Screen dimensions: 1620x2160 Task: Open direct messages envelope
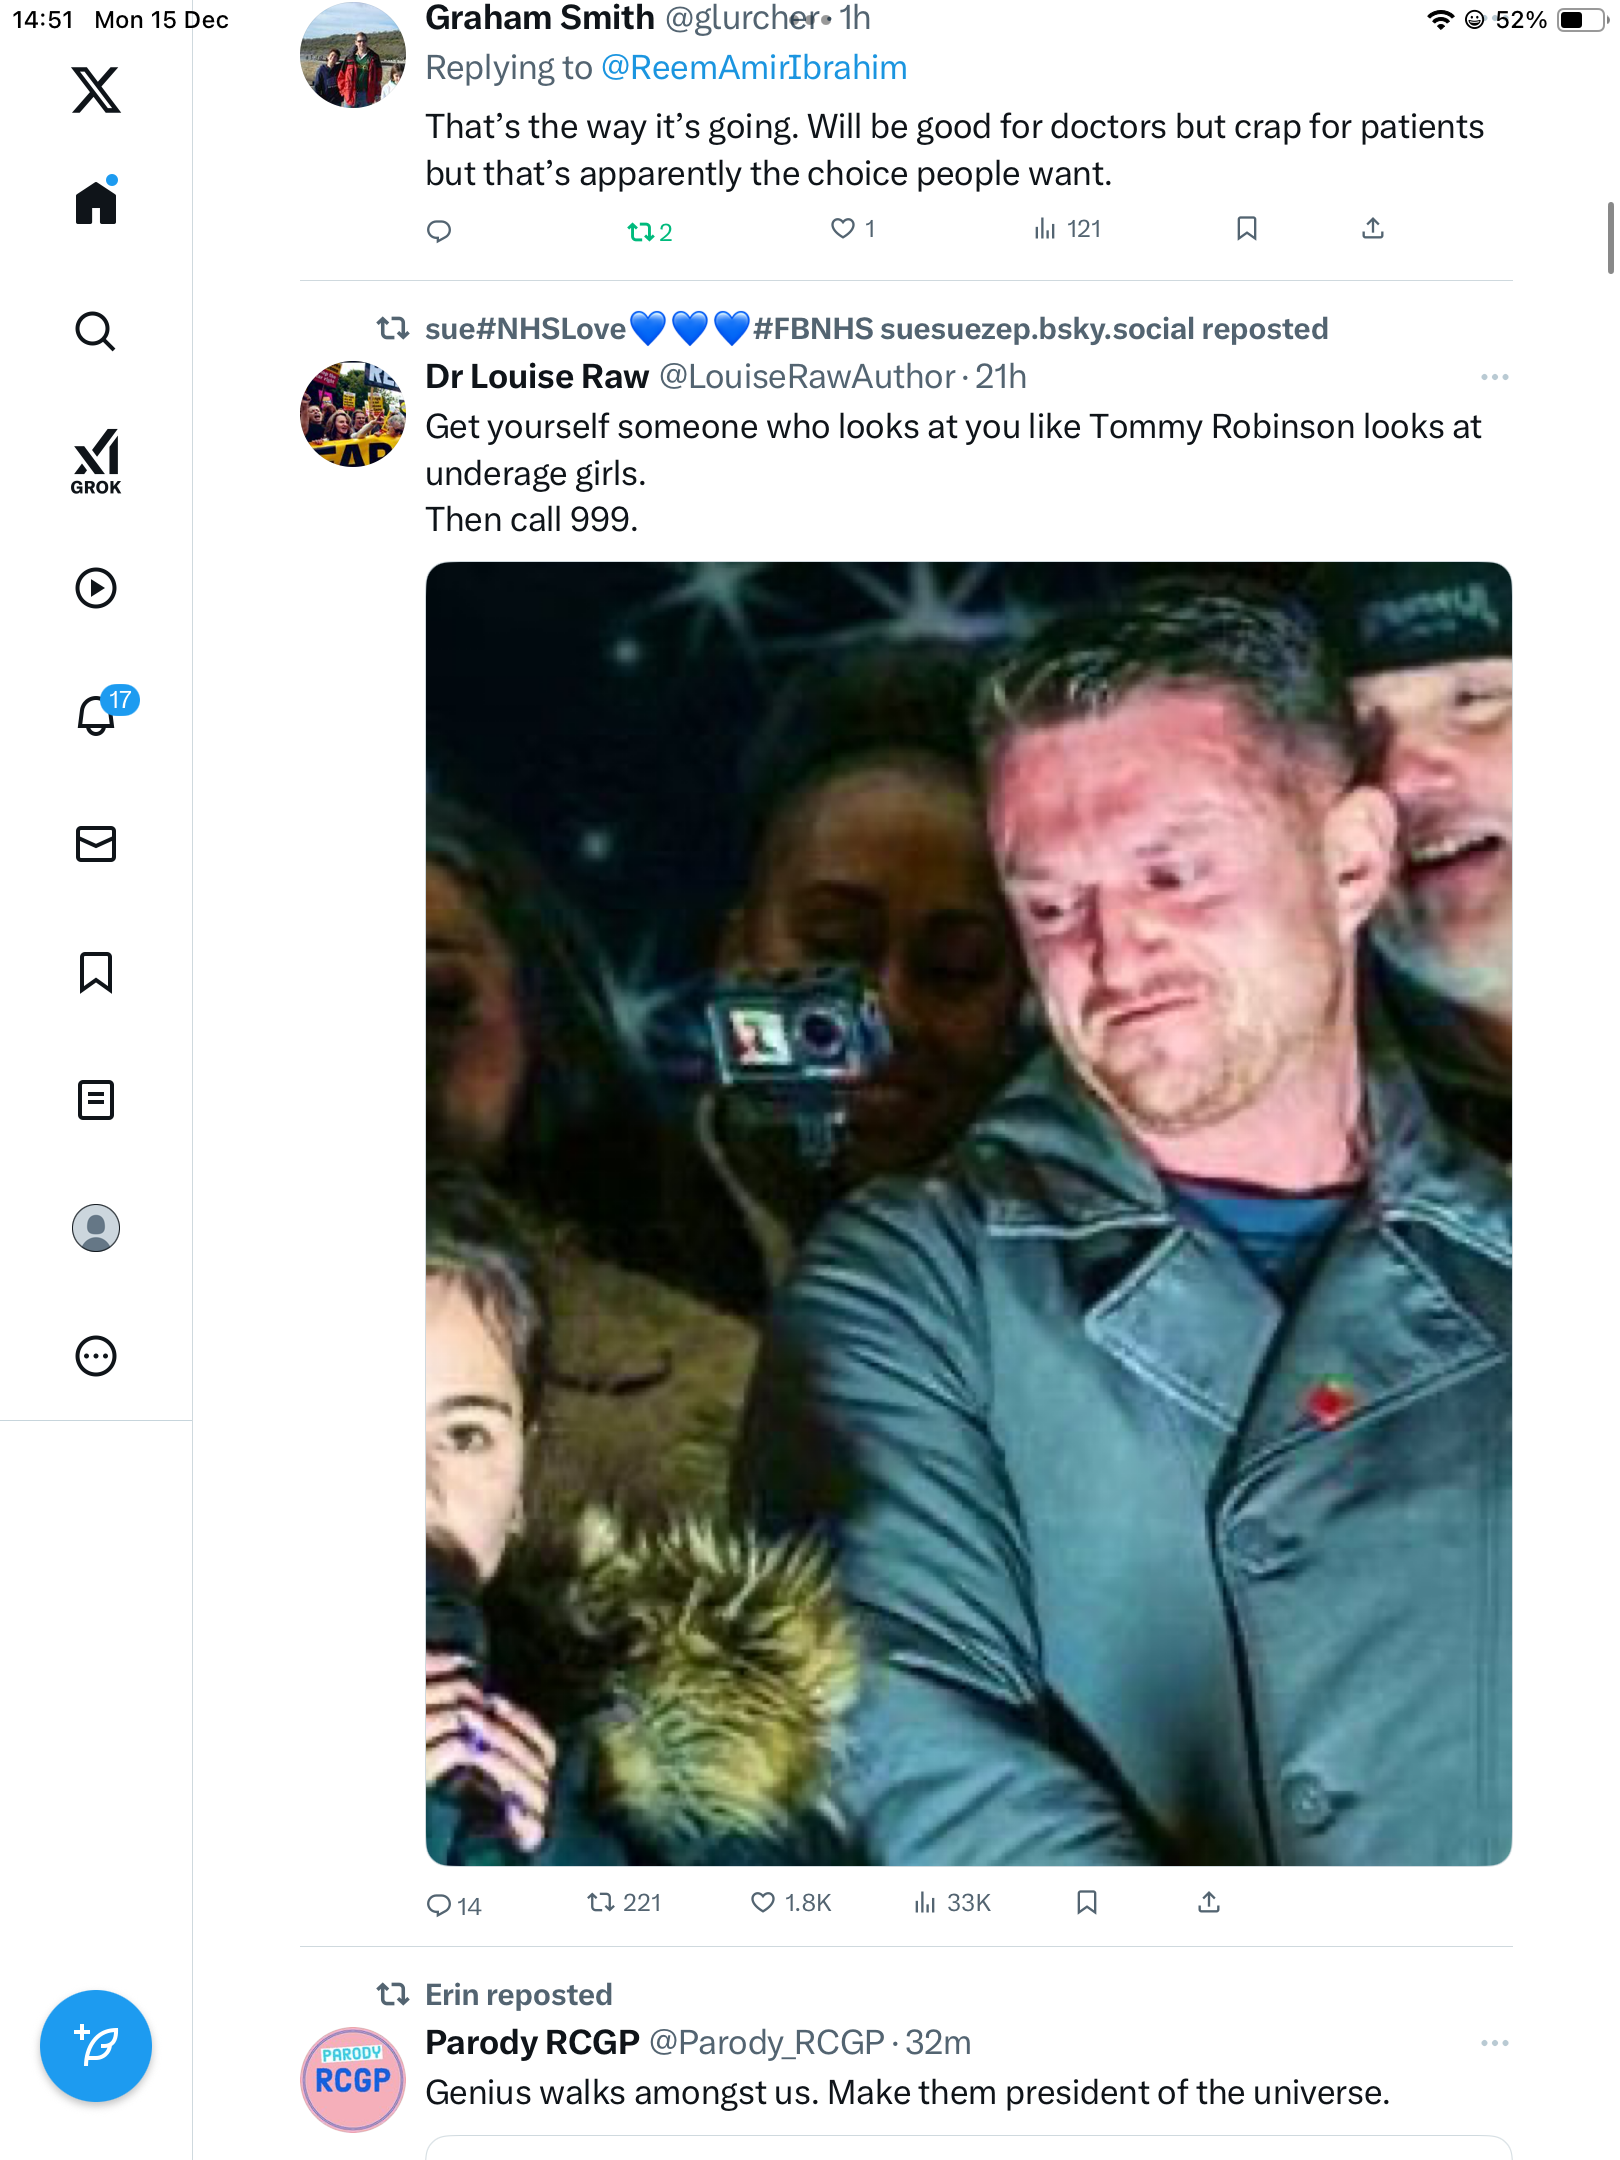coord(96,844)
